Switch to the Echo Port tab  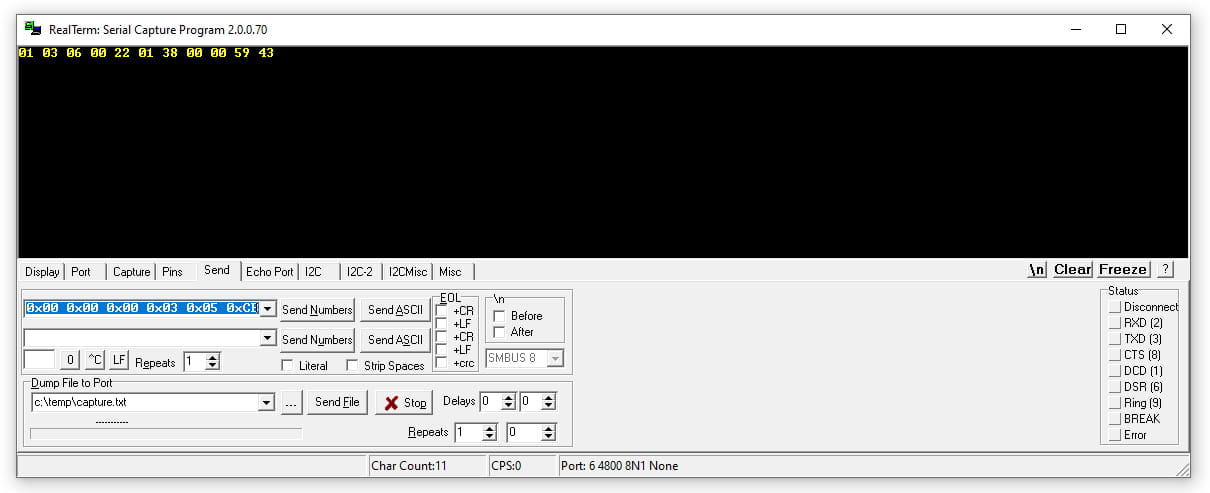[269, 271]
